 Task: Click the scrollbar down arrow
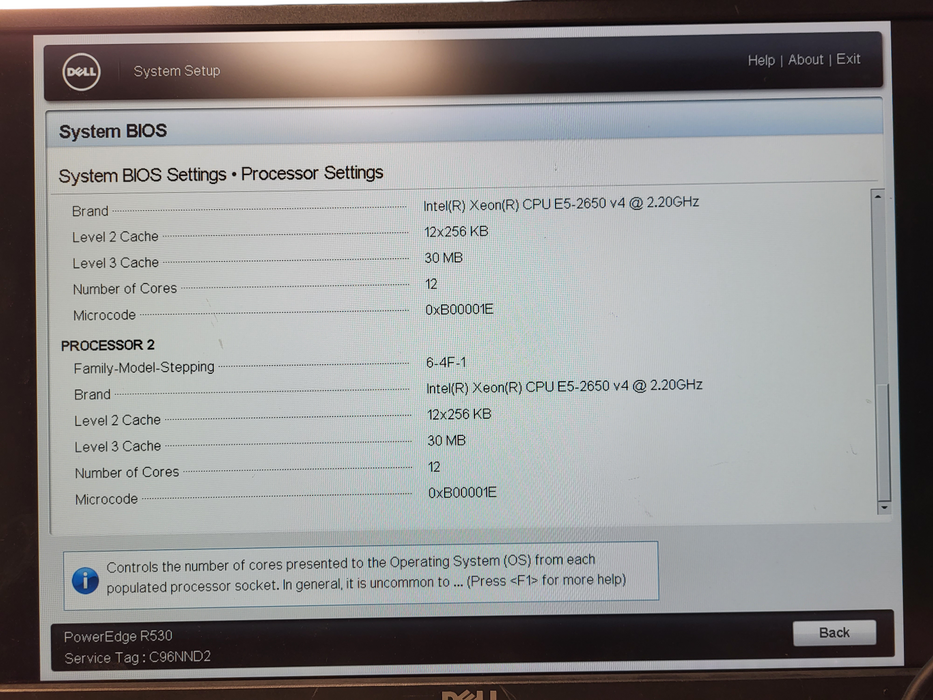tap(884, 507)
